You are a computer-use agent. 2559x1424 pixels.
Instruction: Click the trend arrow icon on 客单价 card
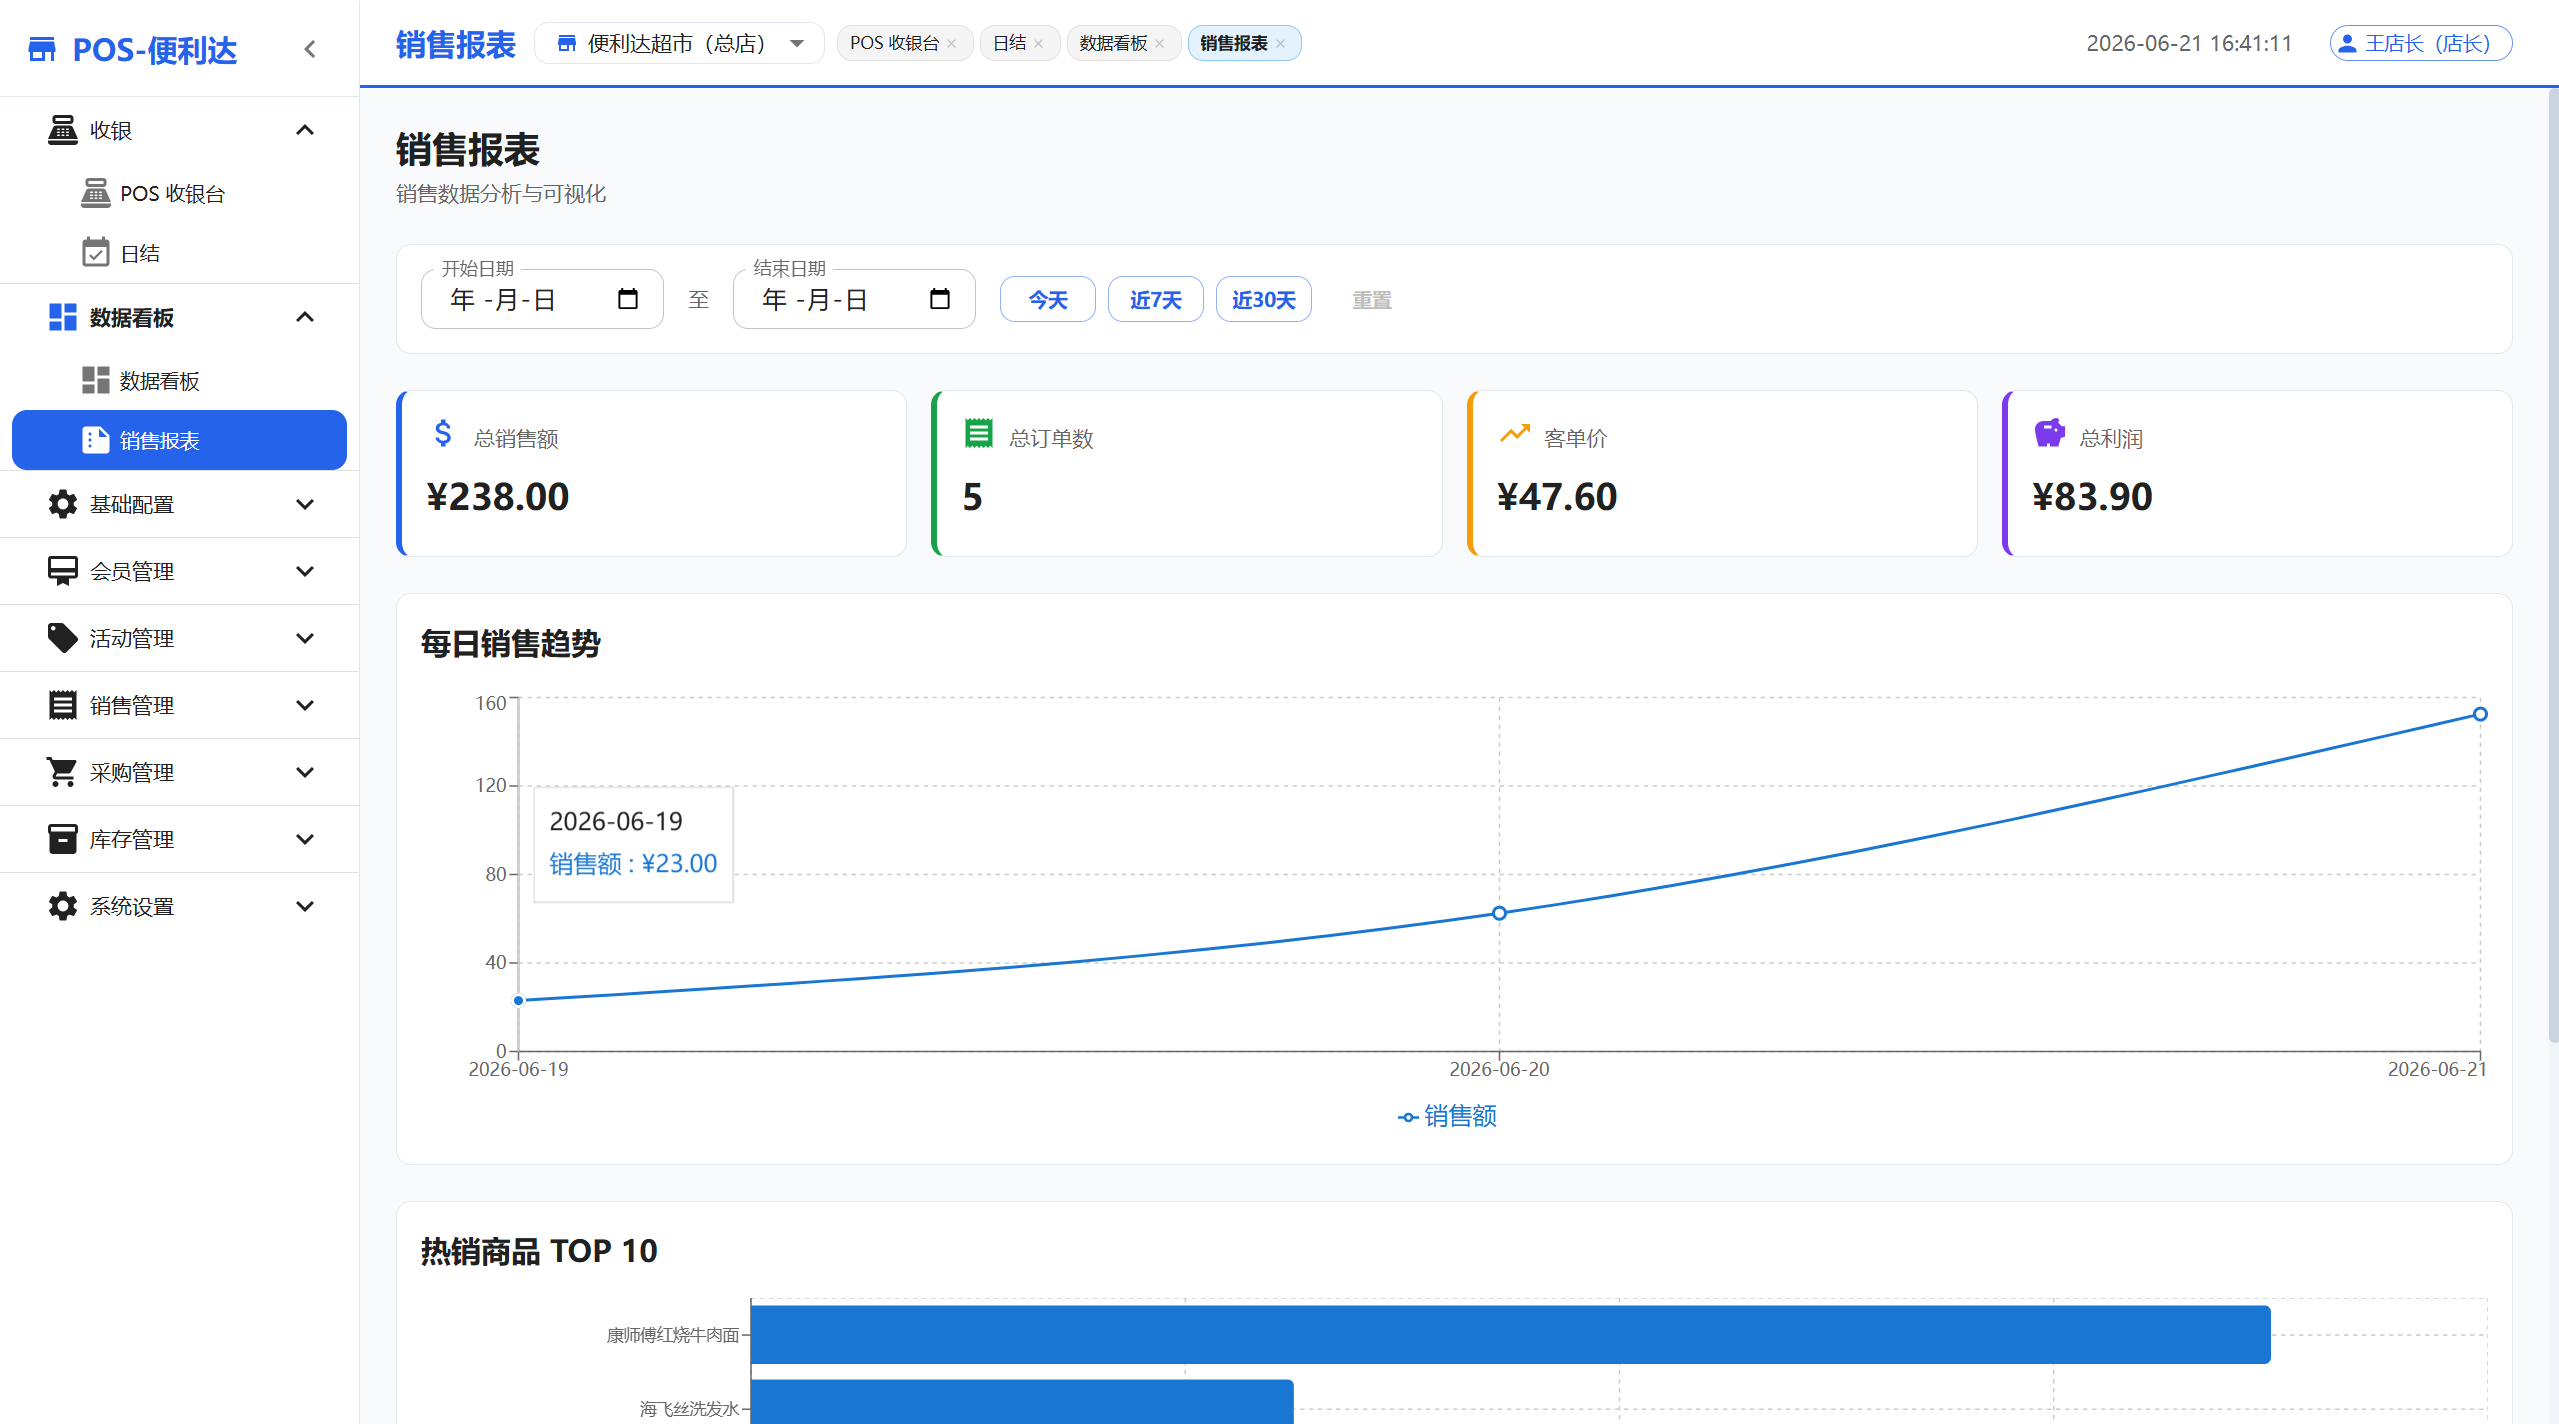tap(1515, 433)
